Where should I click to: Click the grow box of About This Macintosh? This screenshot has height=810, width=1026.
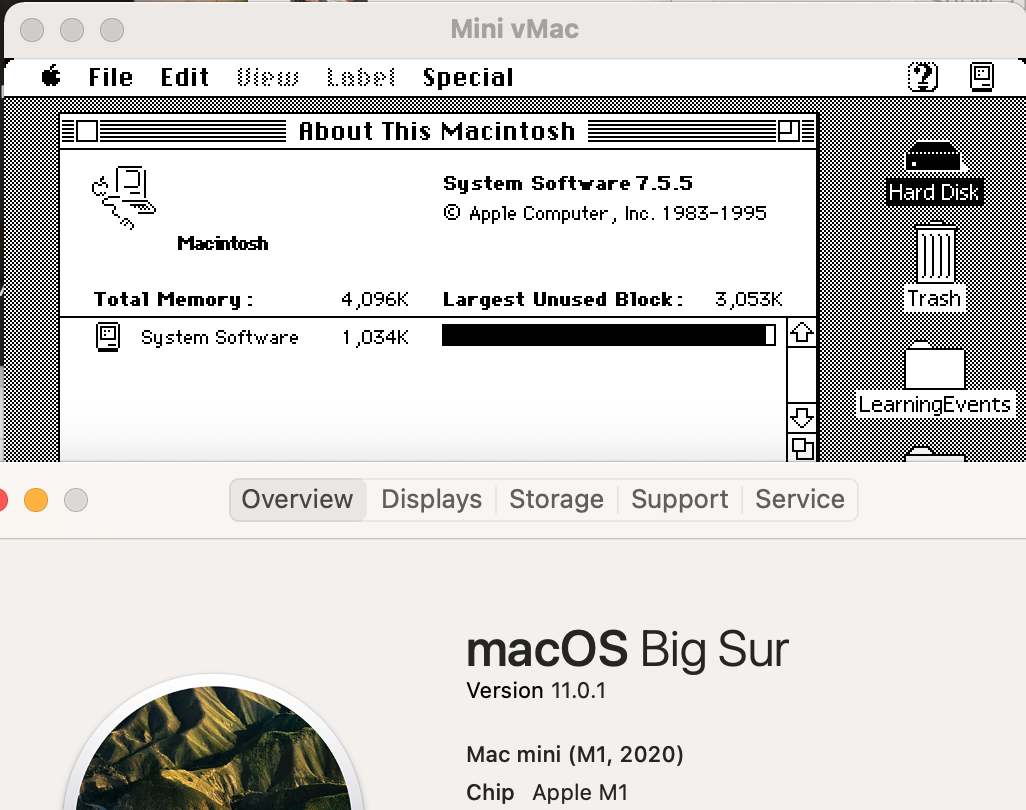[x=802, y=449]
